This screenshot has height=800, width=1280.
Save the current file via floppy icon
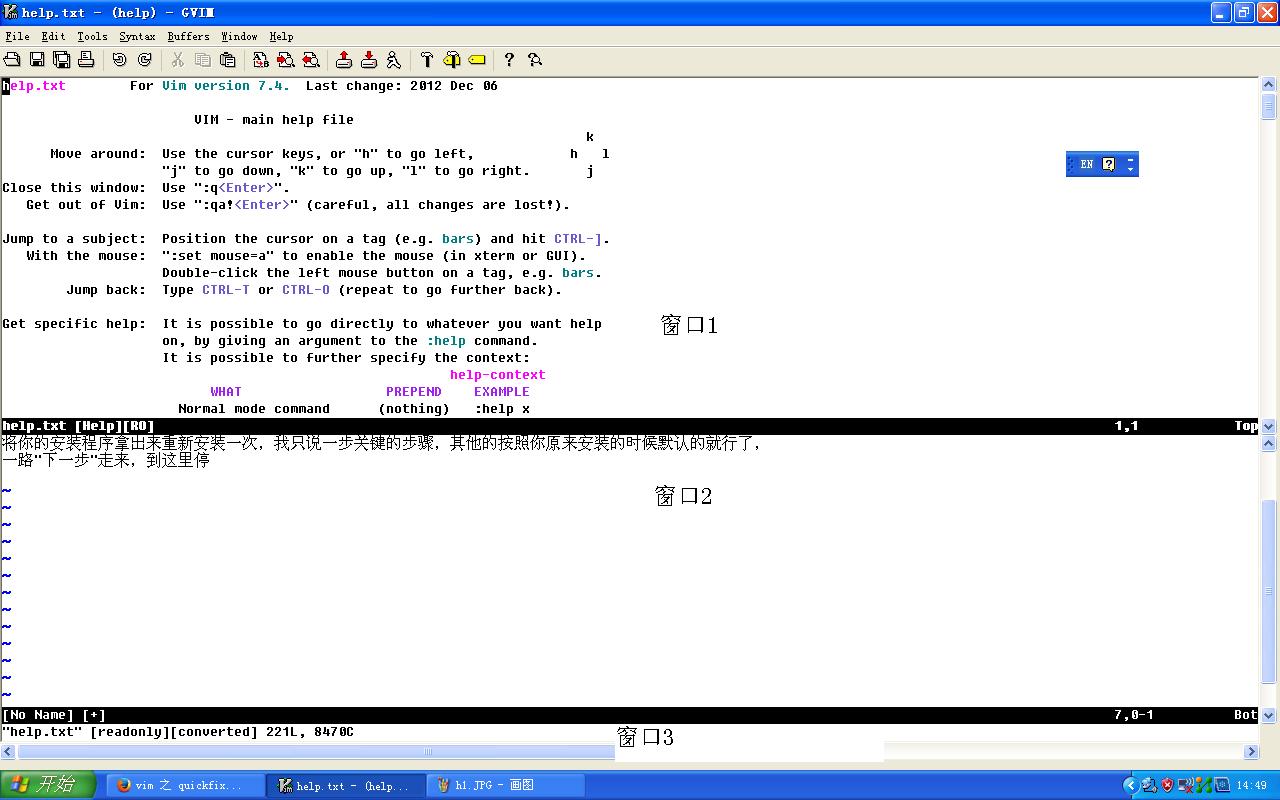pyautogui.click(x=37, y=60)
